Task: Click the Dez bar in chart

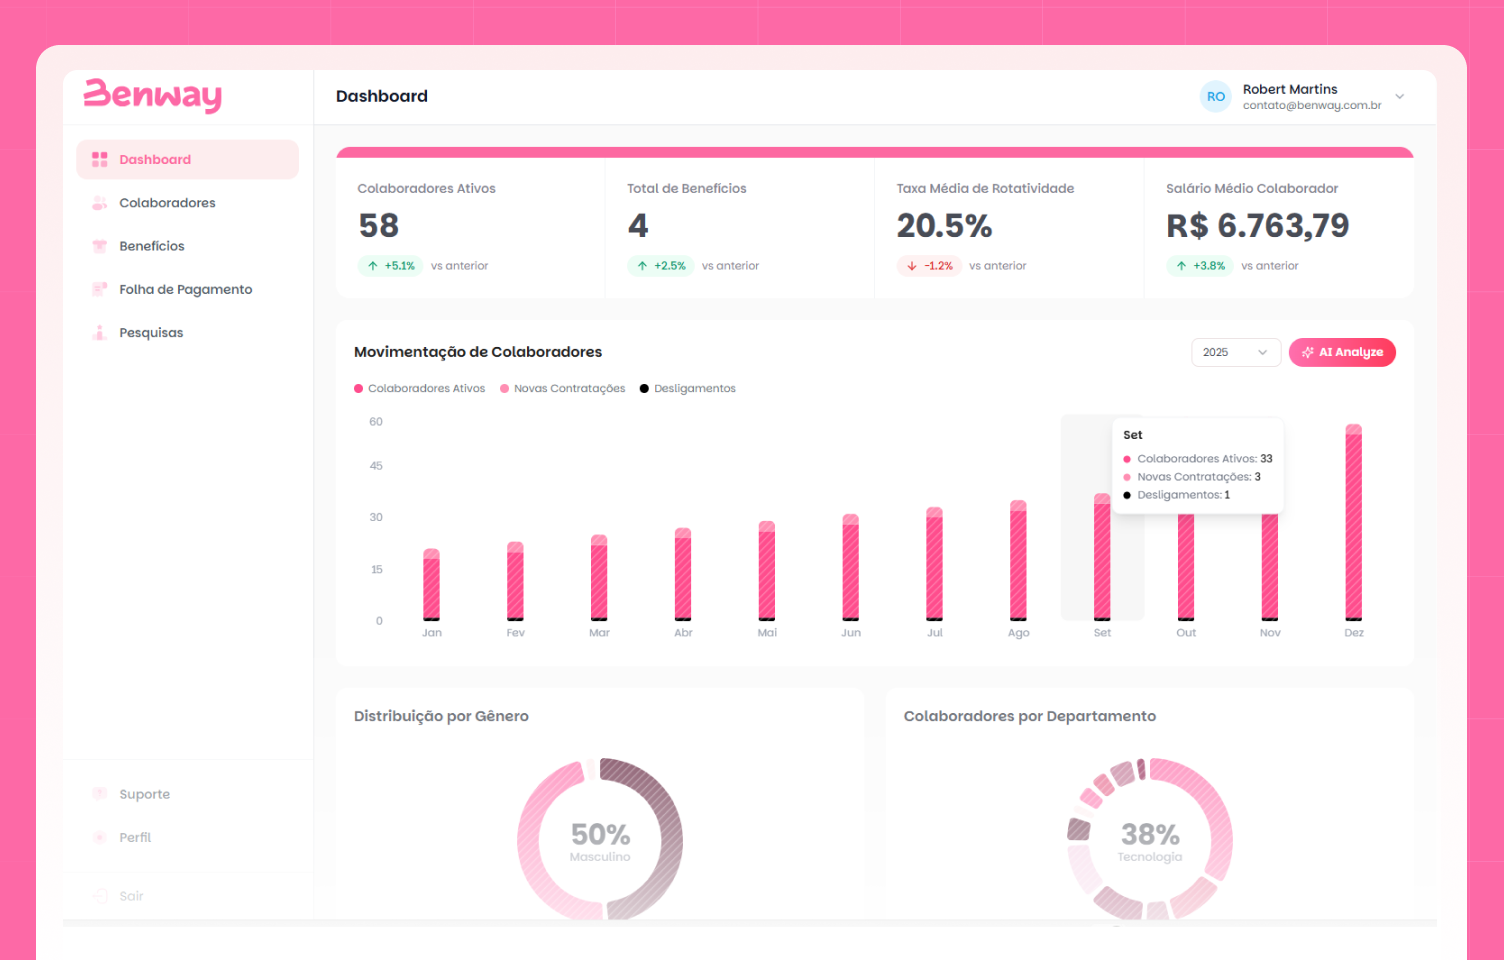Action: pos(1353,525)
